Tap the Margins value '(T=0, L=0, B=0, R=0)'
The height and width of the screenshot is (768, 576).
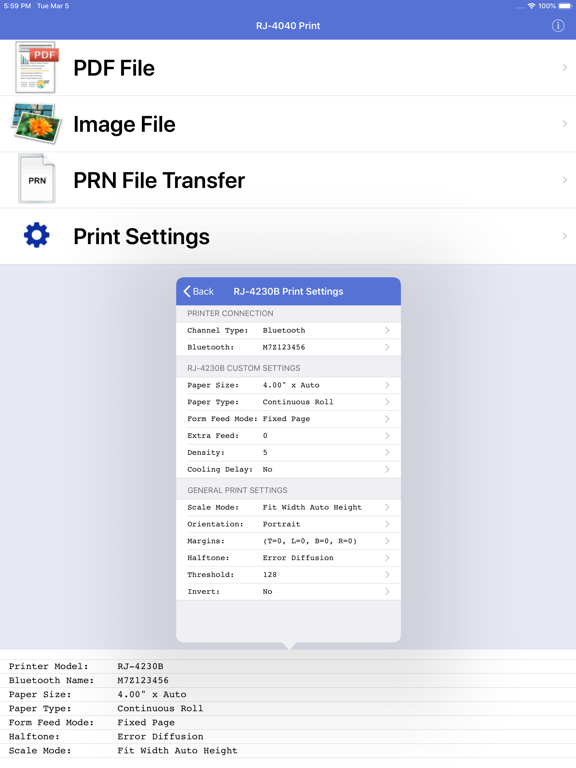(x=310, y=541)
